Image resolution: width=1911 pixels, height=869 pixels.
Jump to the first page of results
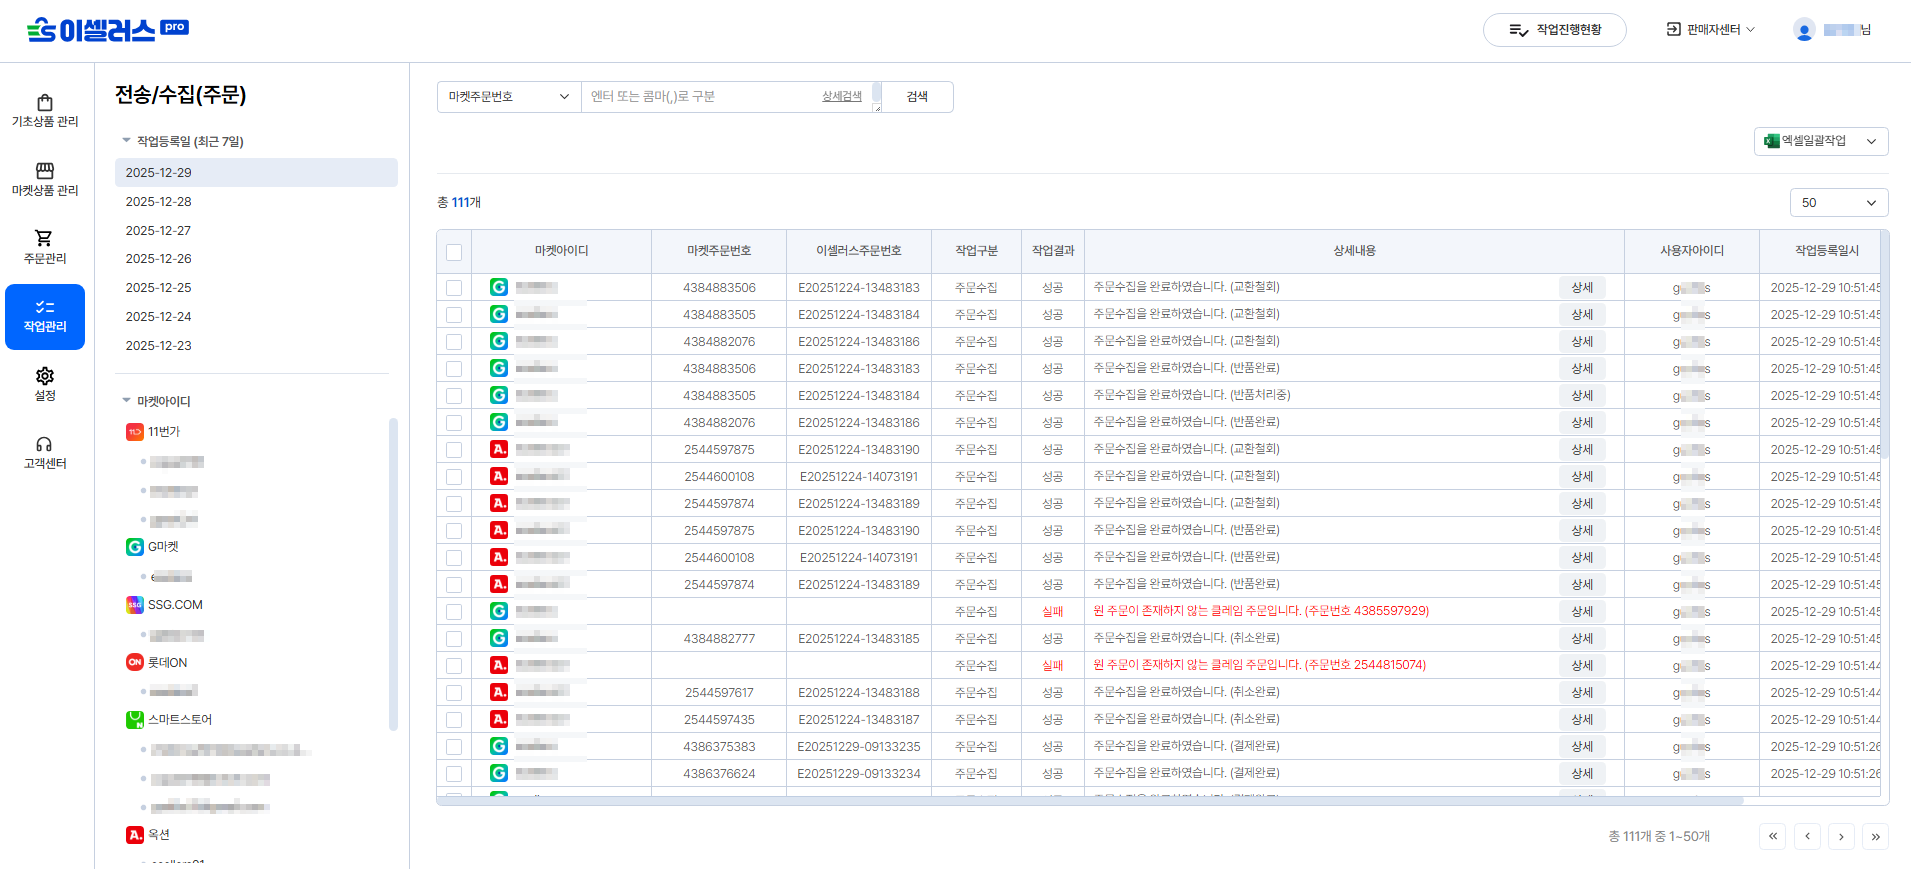click(x=1773, y=836)
